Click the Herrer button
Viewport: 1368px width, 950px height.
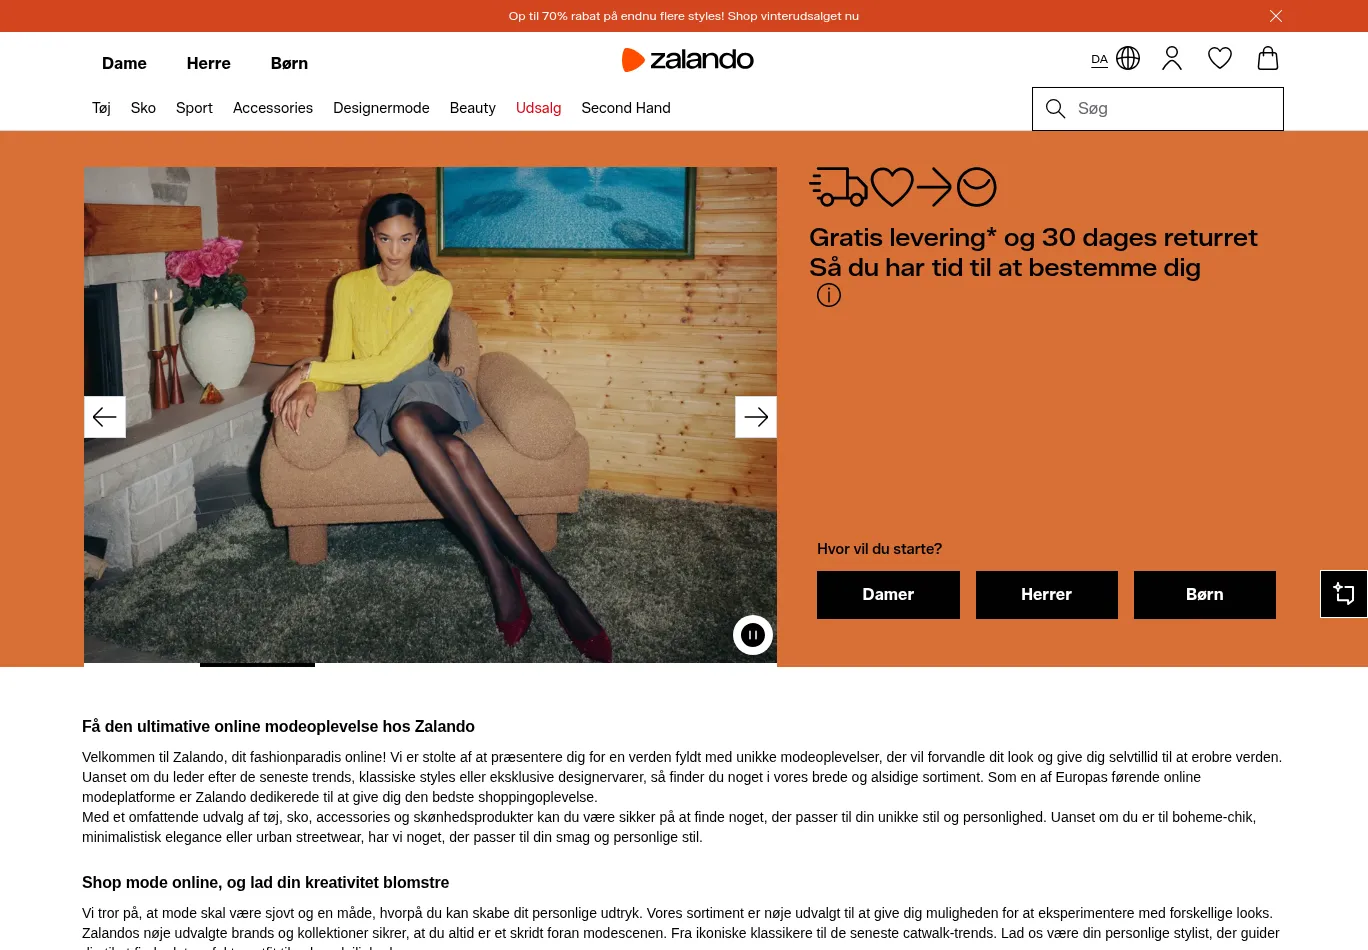pyautogui.click(x=1047, y=595)
